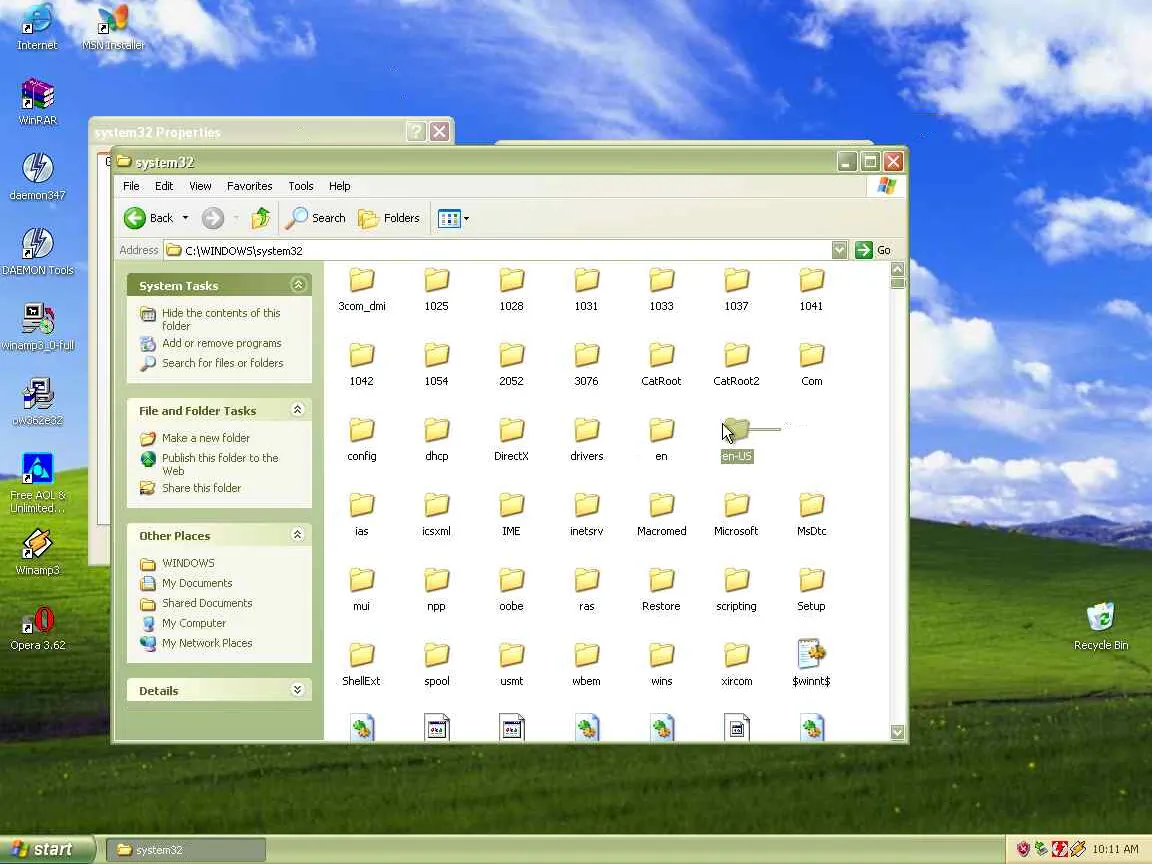This screenshot has width=1152, height=864.
Task: Select the spool folder
Action: click(x=436, y=664)
